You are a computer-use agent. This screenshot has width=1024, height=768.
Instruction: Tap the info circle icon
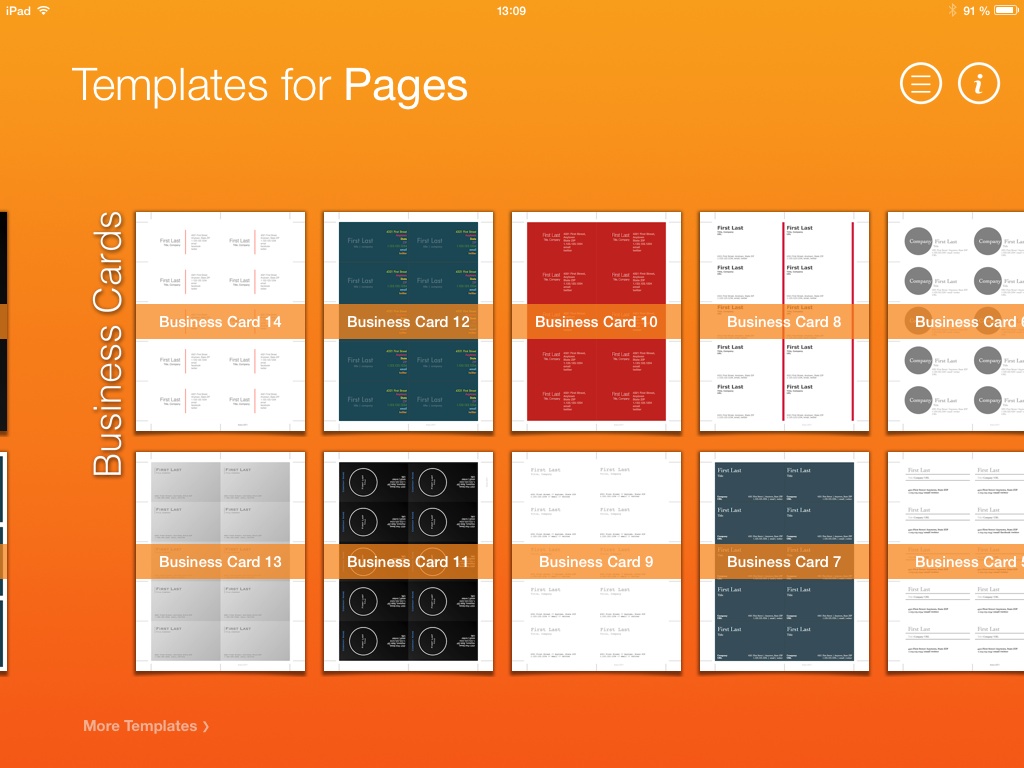point(979,84)
